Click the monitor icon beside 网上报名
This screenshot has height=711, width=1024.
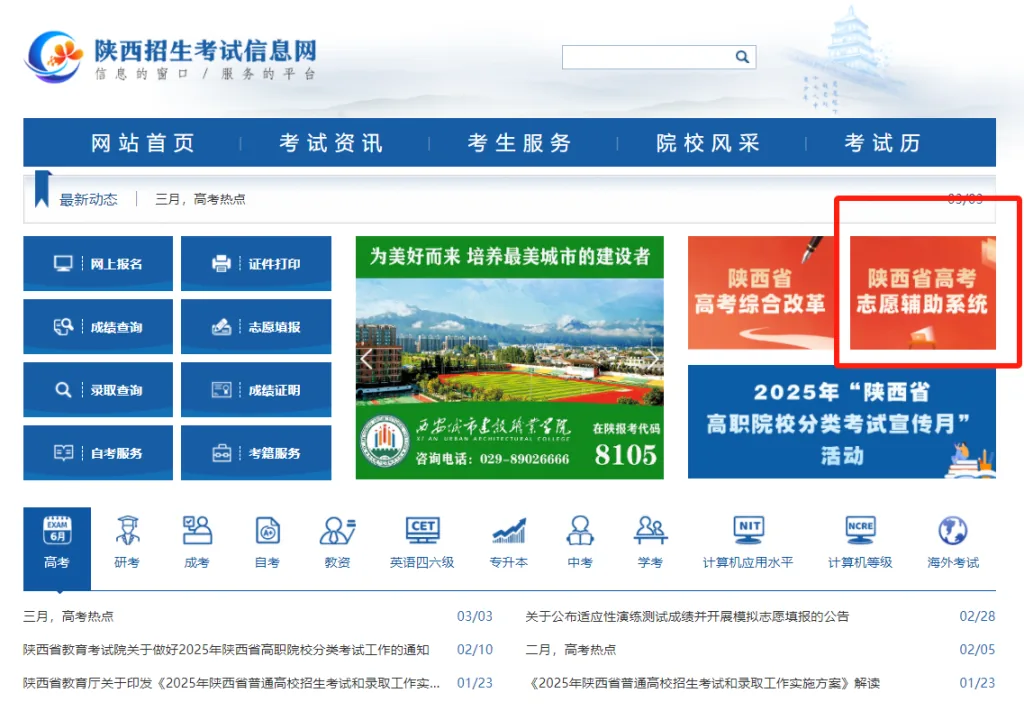coord(63,263)
